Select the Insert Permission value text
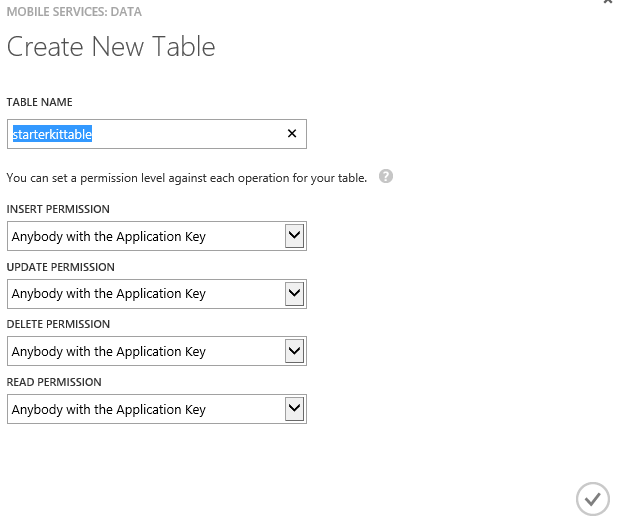 [109, 237]
